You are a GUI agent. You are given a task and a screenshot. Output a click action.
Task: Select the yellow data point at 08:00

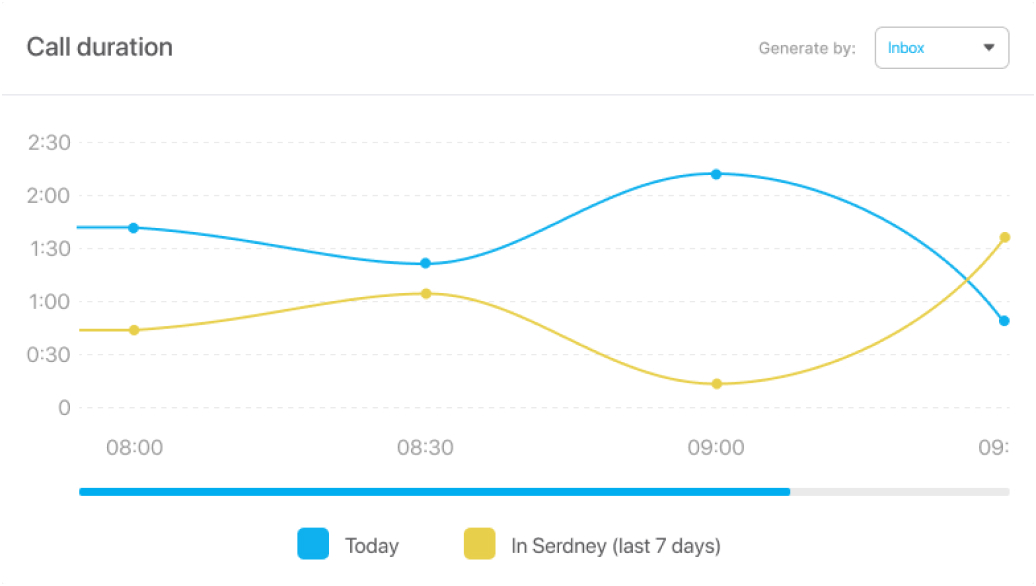tap(134, 330)
